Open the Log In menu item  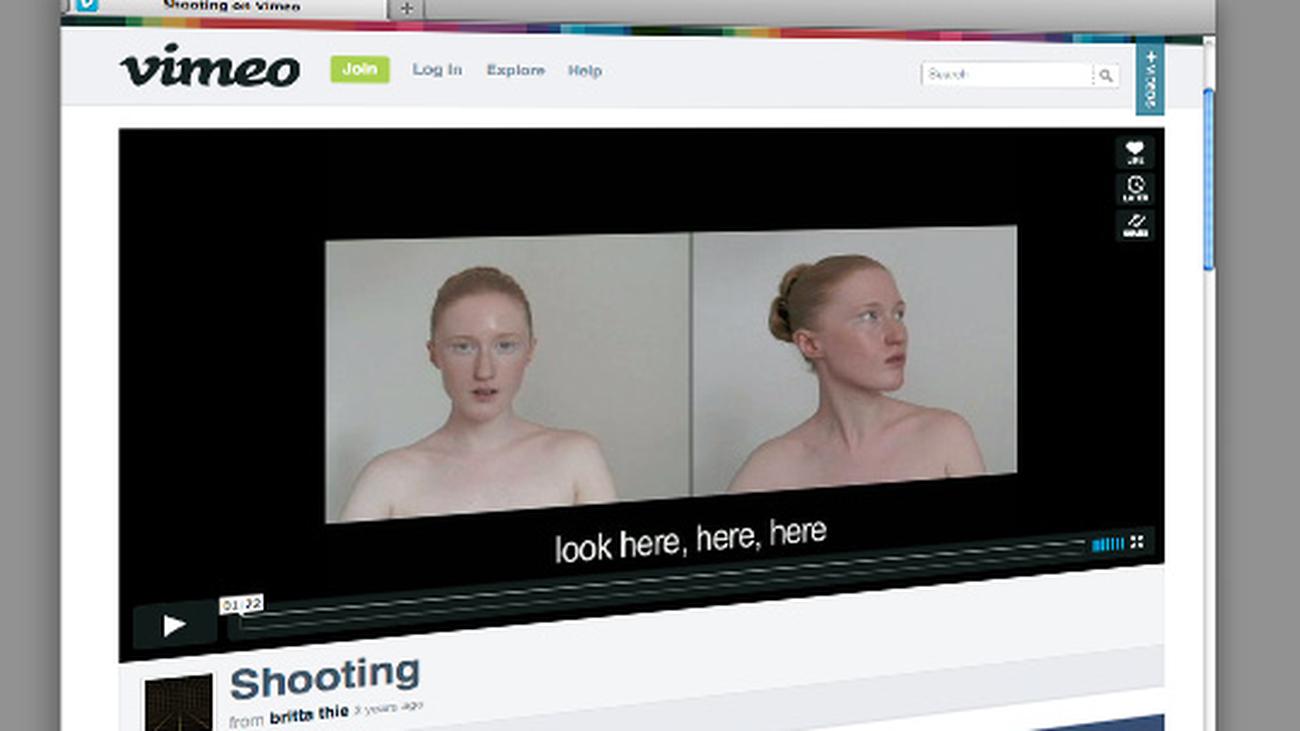(437, 70)
